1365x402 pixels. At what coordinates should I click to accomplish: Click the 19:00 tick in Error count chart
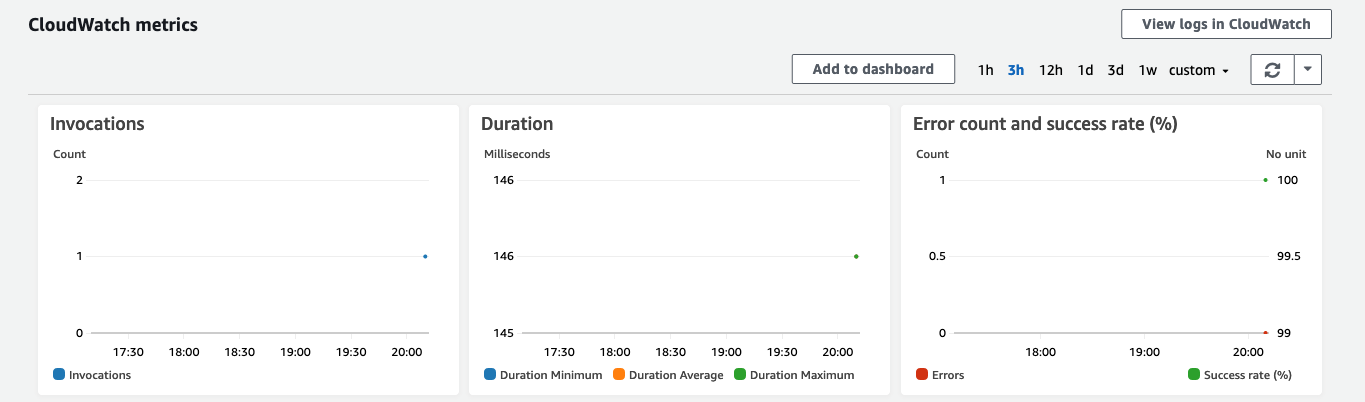click(x=1144, y=352)
